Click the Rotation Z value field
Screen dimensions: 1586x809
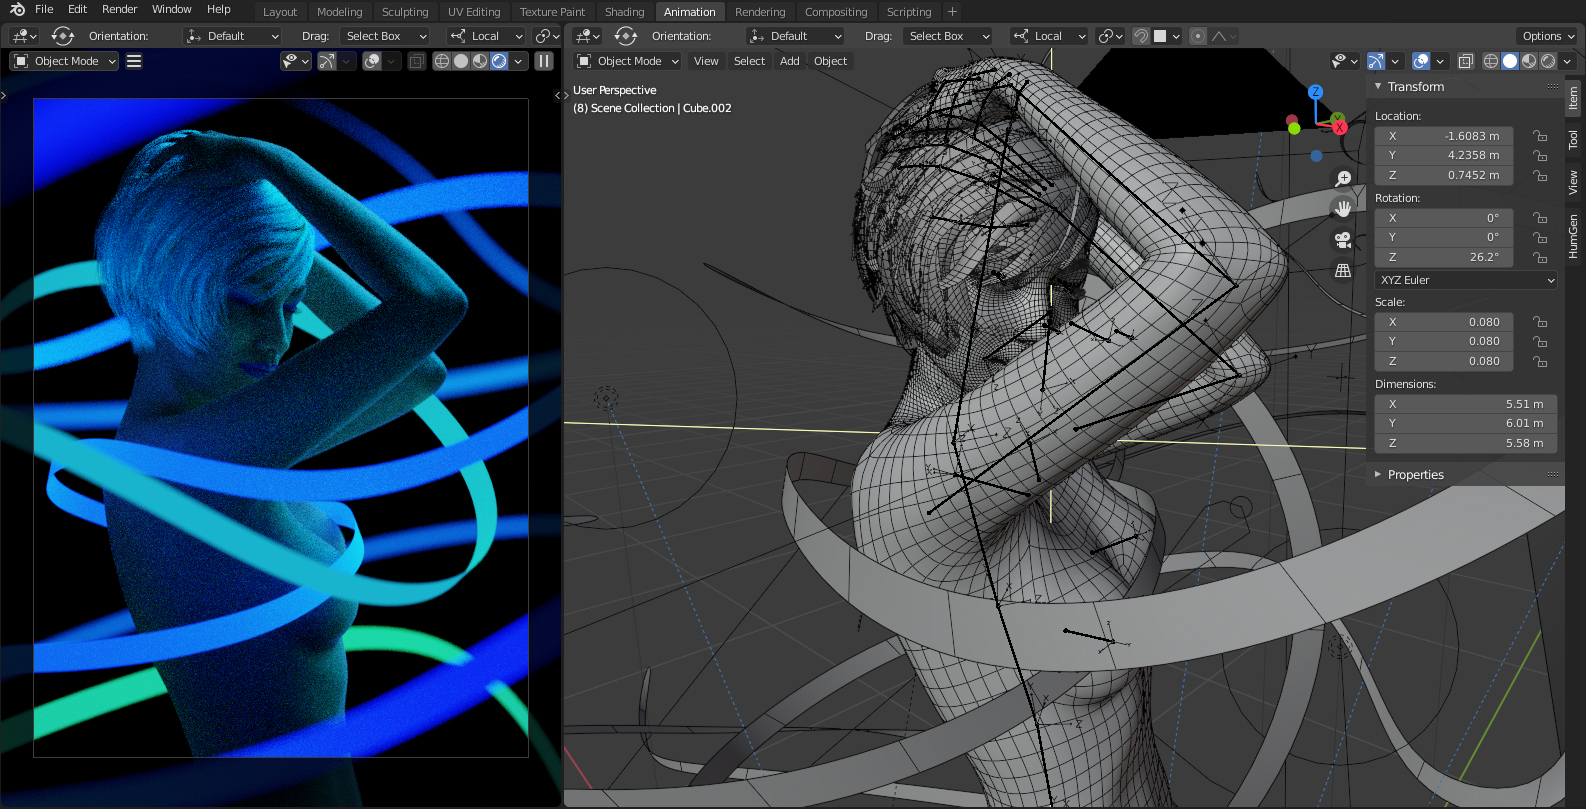(1444, 257)
